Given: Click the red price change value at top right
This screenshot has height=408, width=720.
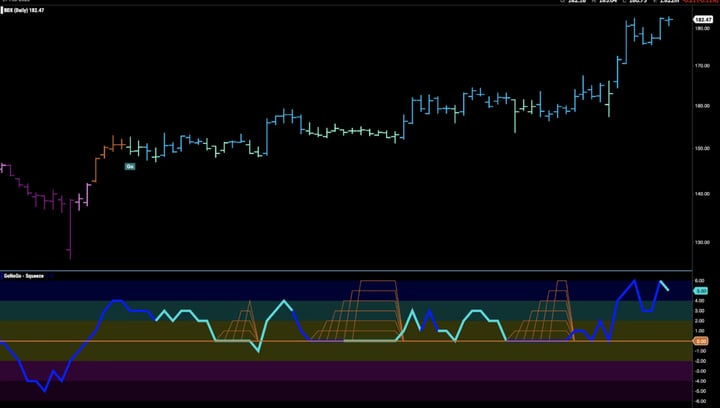Looking at the screenshot, I should [x=701, y=1].
